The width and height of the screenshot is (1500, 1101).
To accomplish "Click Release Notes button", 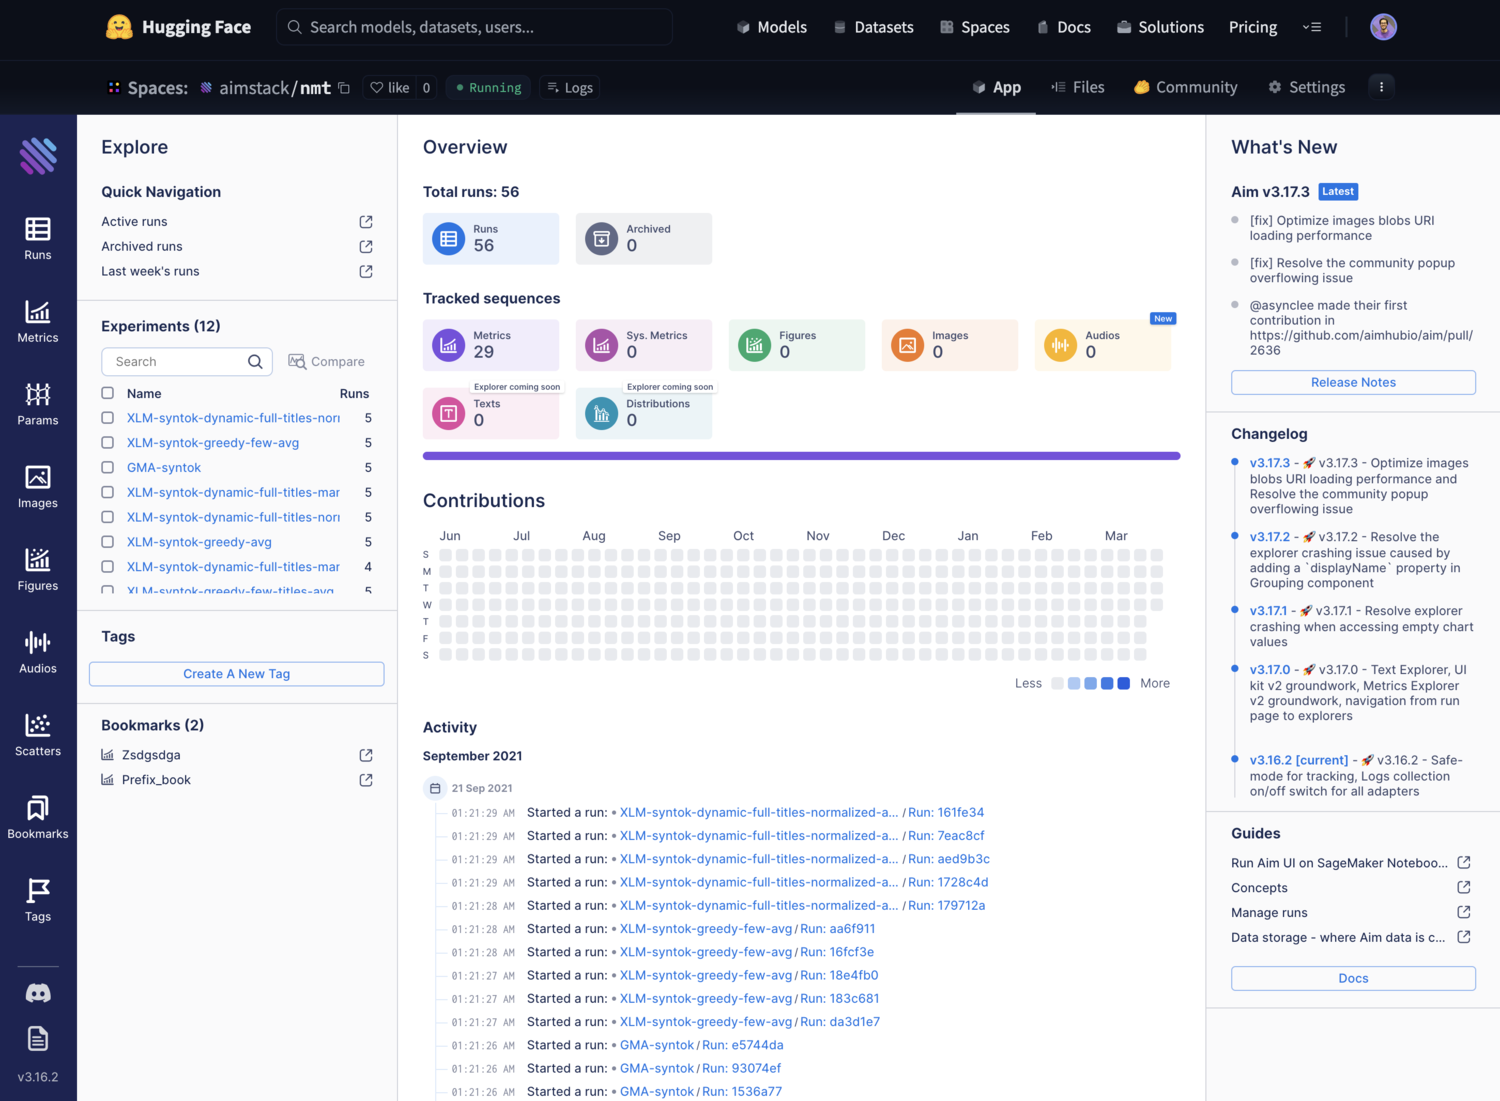I will tap(1353, 382).
